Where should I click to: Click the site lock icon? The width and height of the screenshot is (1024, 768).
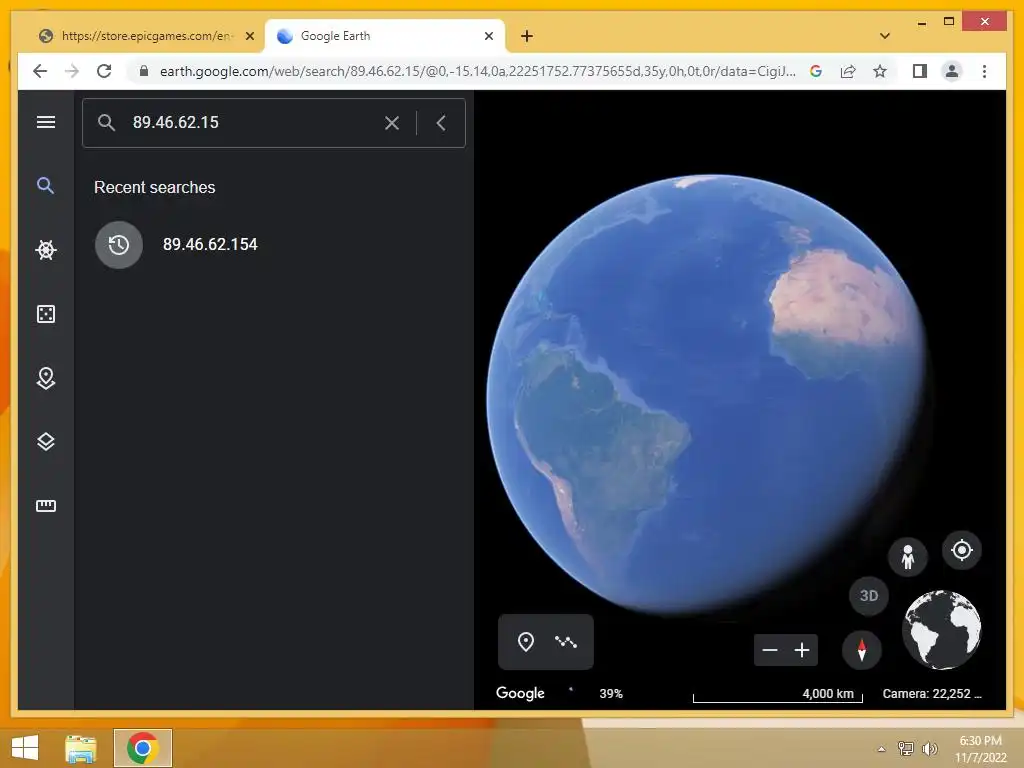144,71
